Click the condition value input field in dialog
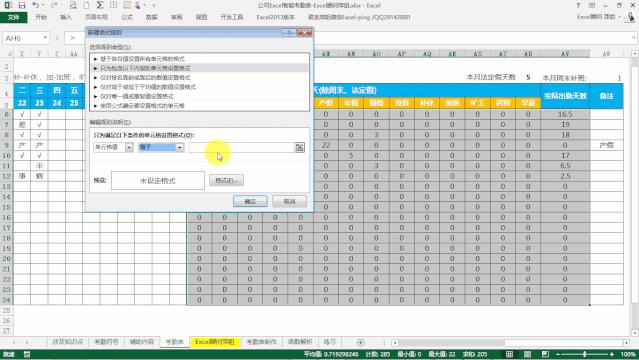Screen dimensions: 639x360 [241, 148]
